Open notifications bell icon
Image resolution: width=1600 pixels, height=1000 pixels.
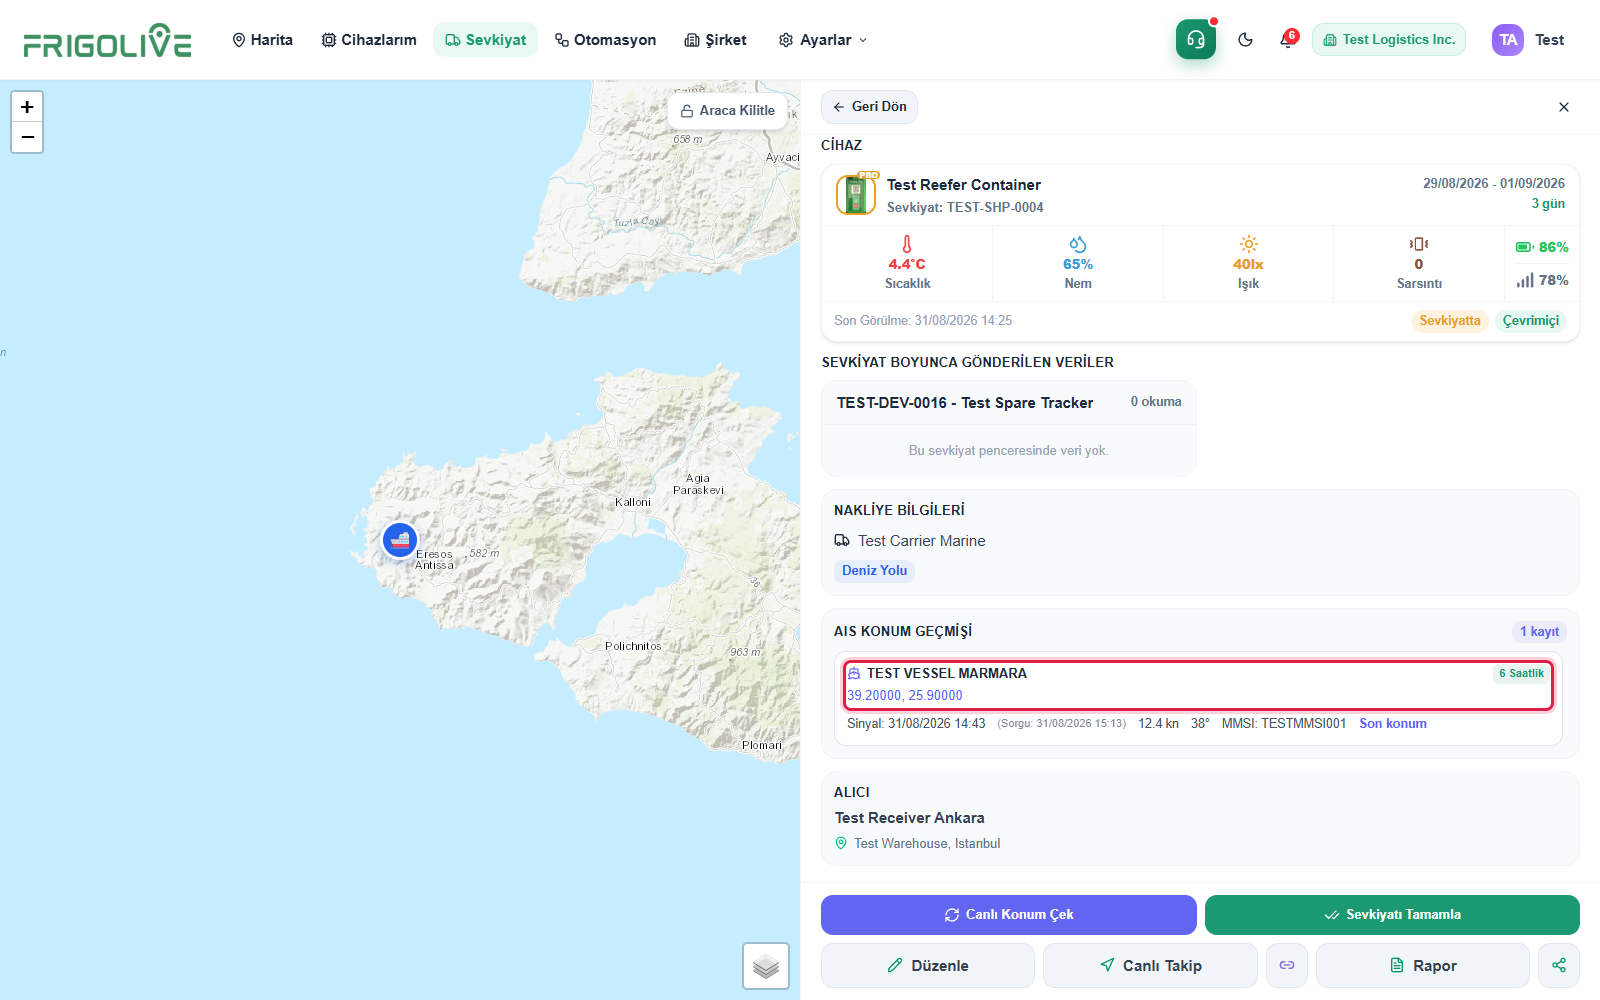1287,40
